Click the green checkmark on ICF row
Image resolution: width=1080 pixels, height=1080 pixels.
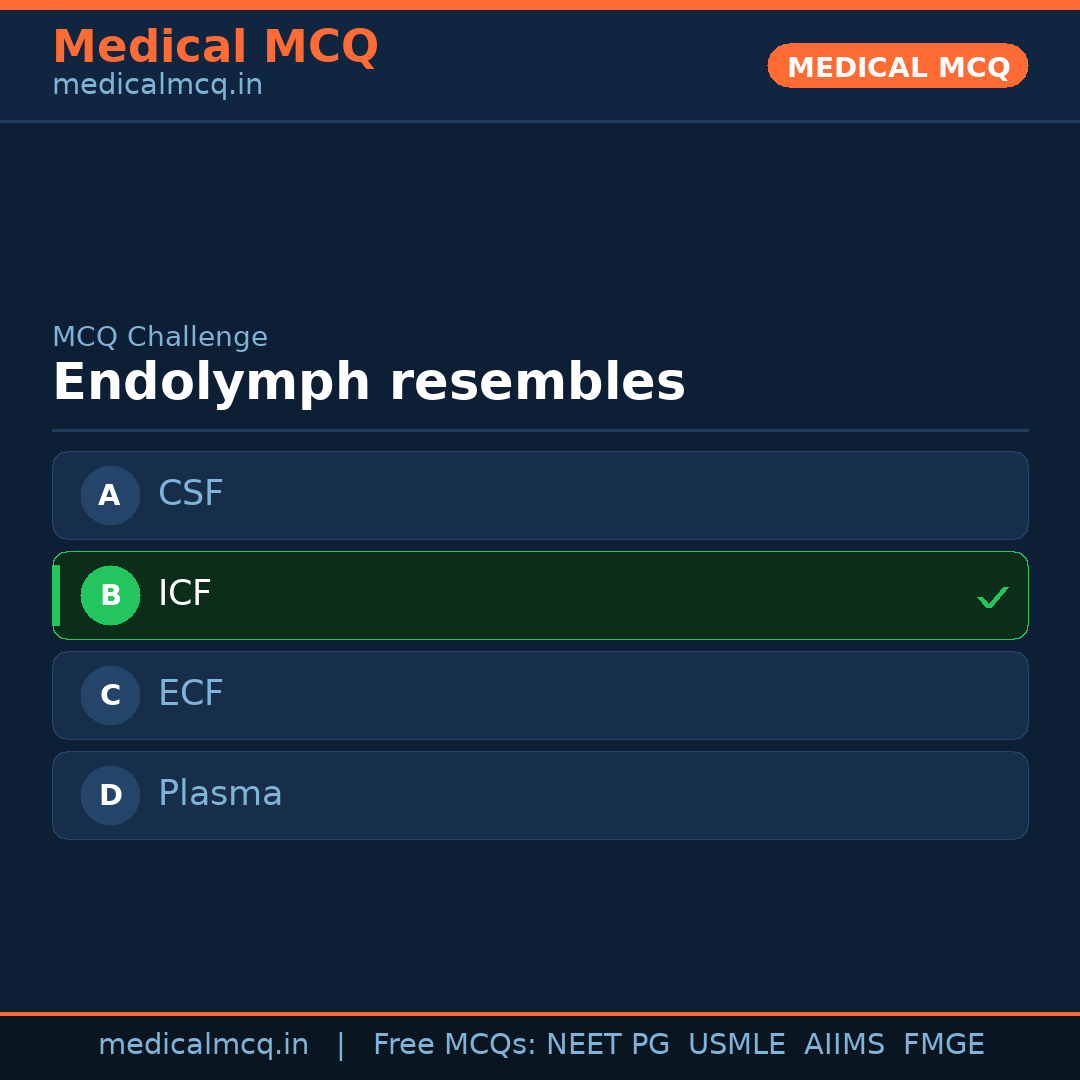tap(992, 597)
